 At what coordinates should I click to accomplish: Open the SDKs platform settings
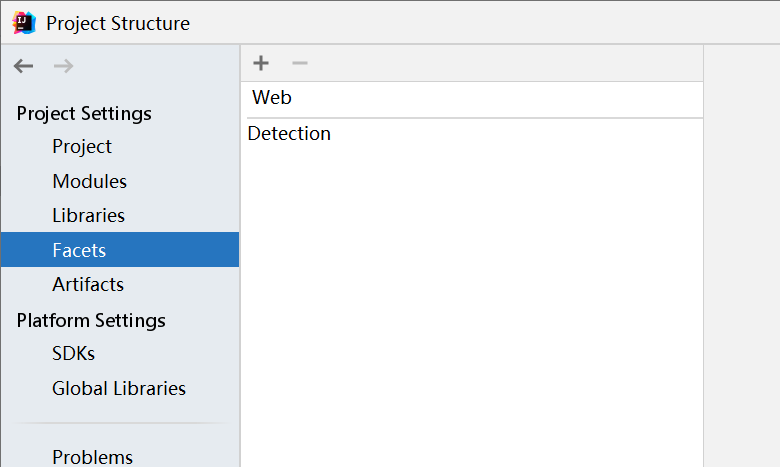74,354
